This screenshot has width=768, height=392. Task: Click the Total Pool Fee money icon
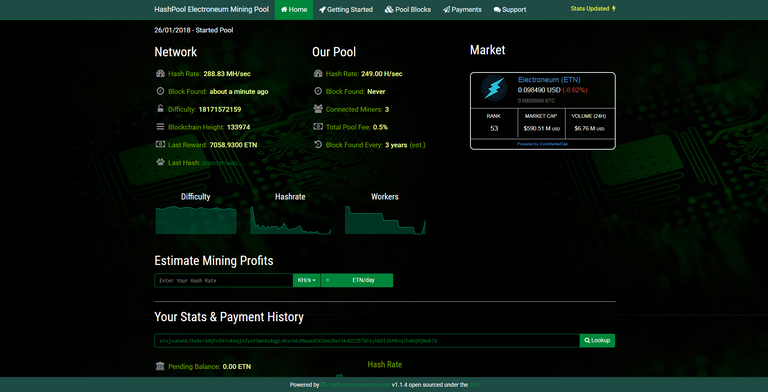[x=318, y=127]
